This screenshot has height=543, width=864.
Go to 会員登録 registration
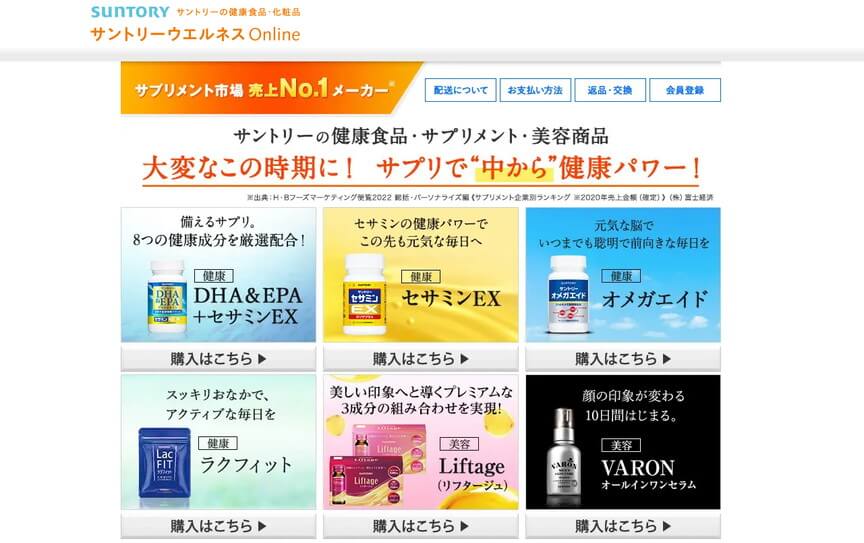tap(685, 90)
